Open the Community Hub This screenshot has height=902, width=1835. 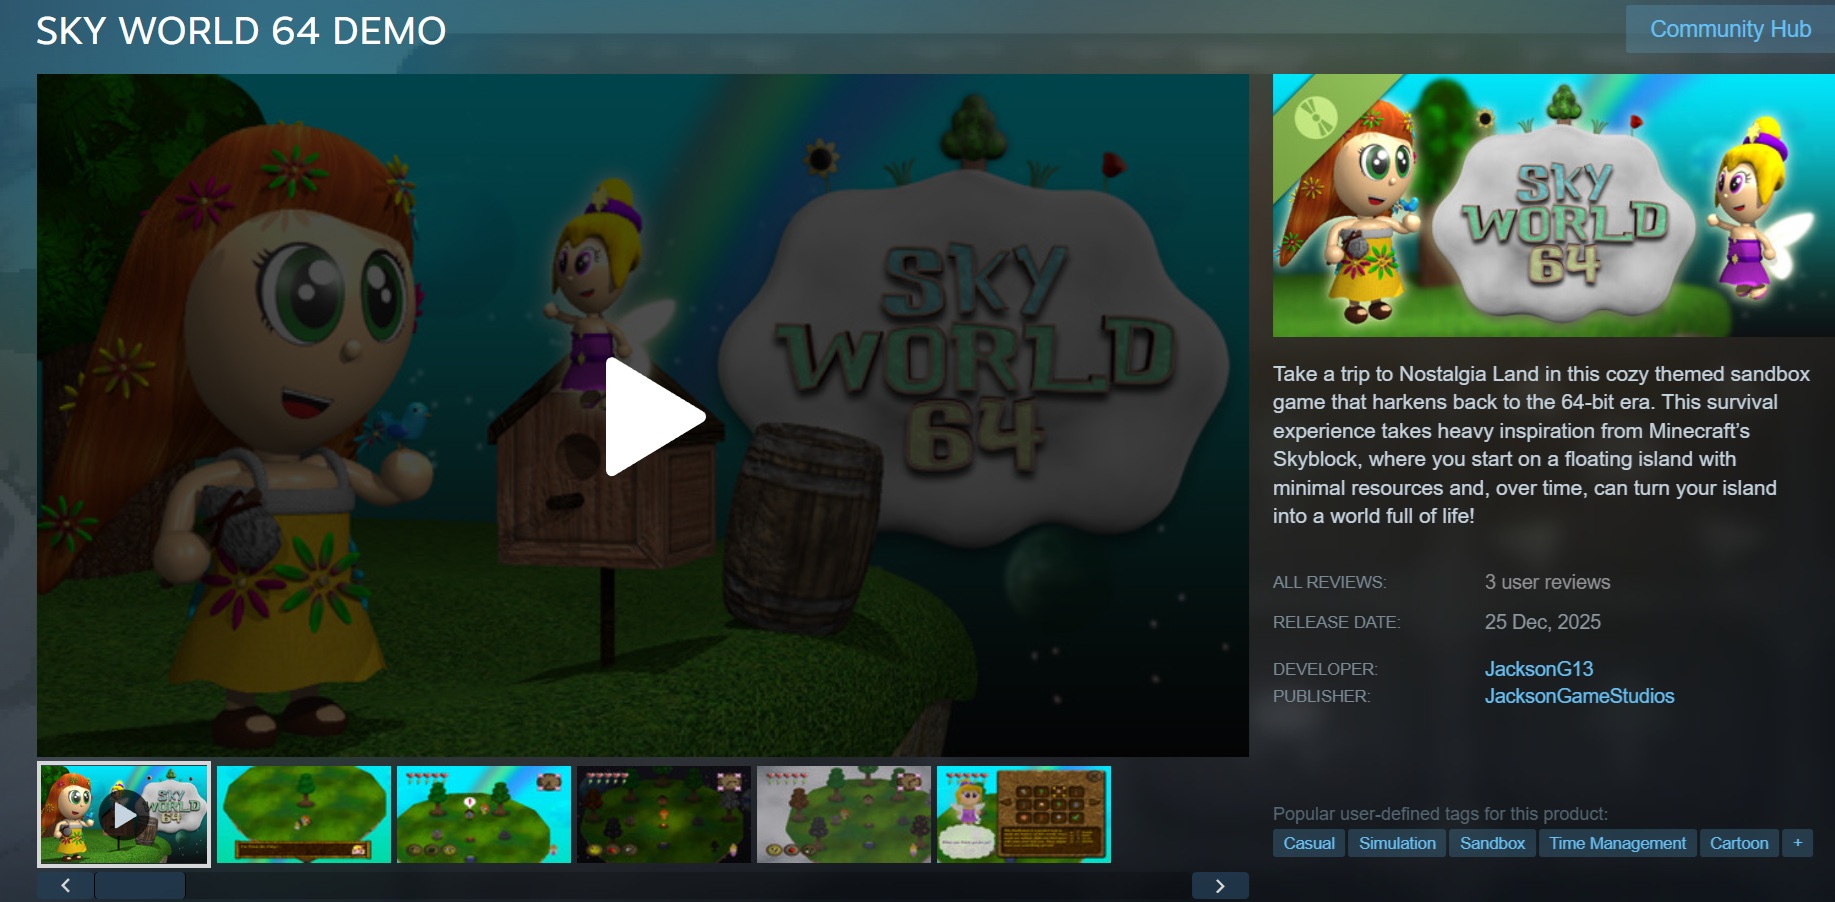(1730, 29)
